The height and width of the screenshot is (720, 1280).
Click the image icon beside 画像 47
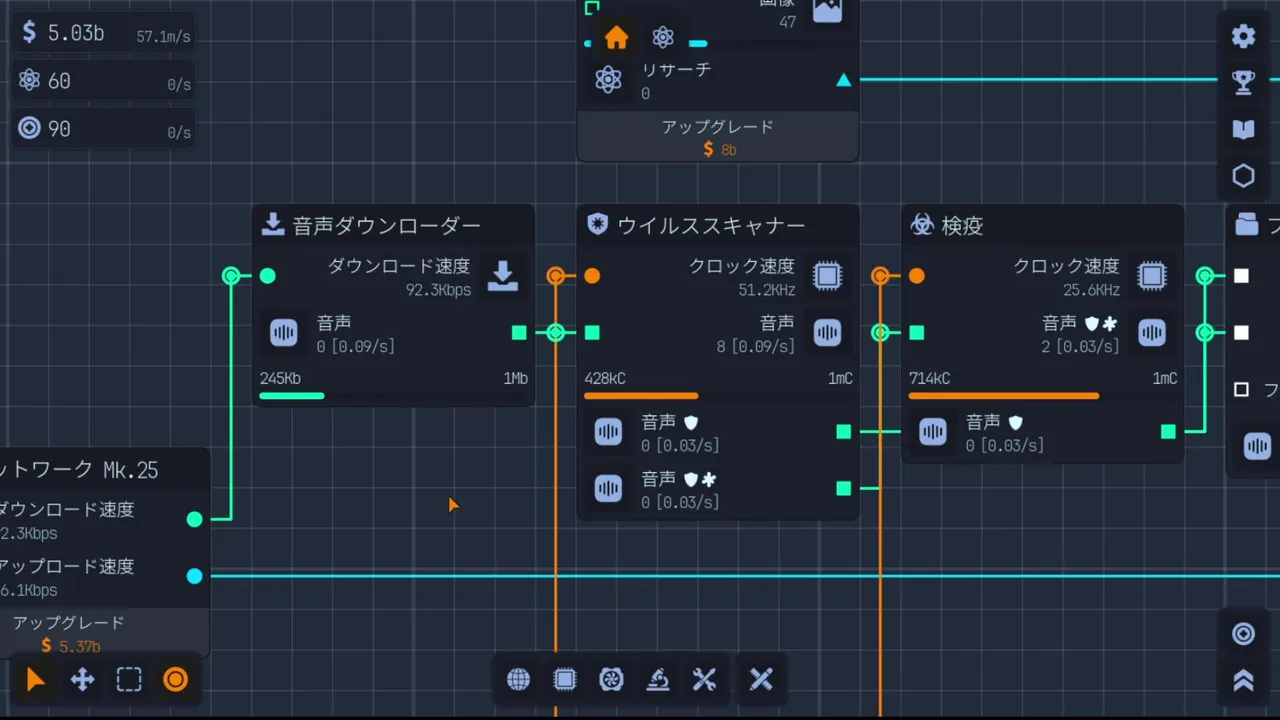pyautogui.click(x=827, y=10)
